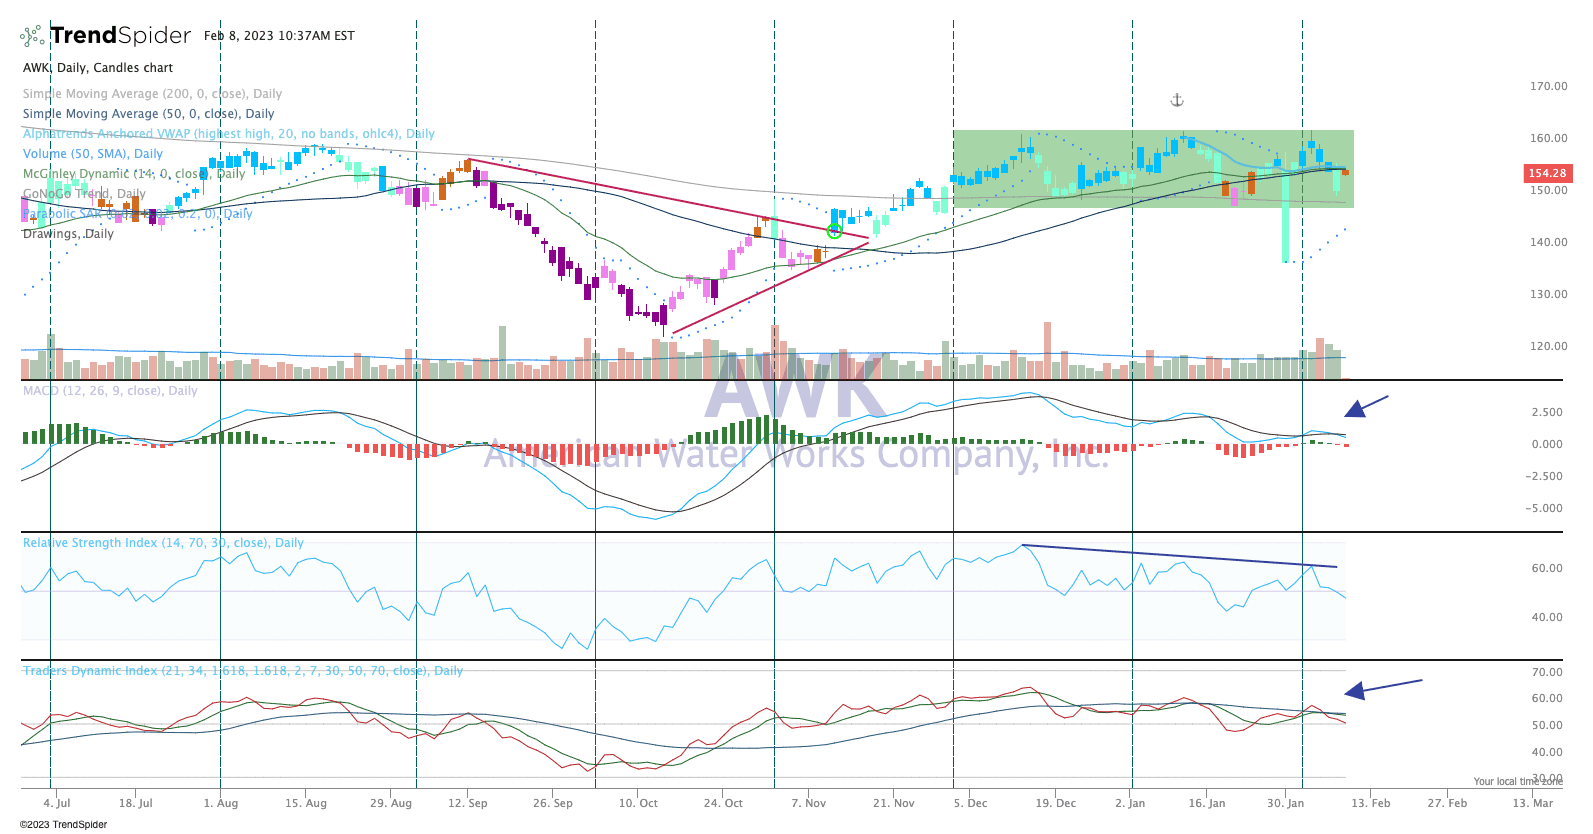This screenshot has height=834, width=1593.
Task: Toggle the Parabolic SAR legend entry
Action: click(x=137, y=214)
